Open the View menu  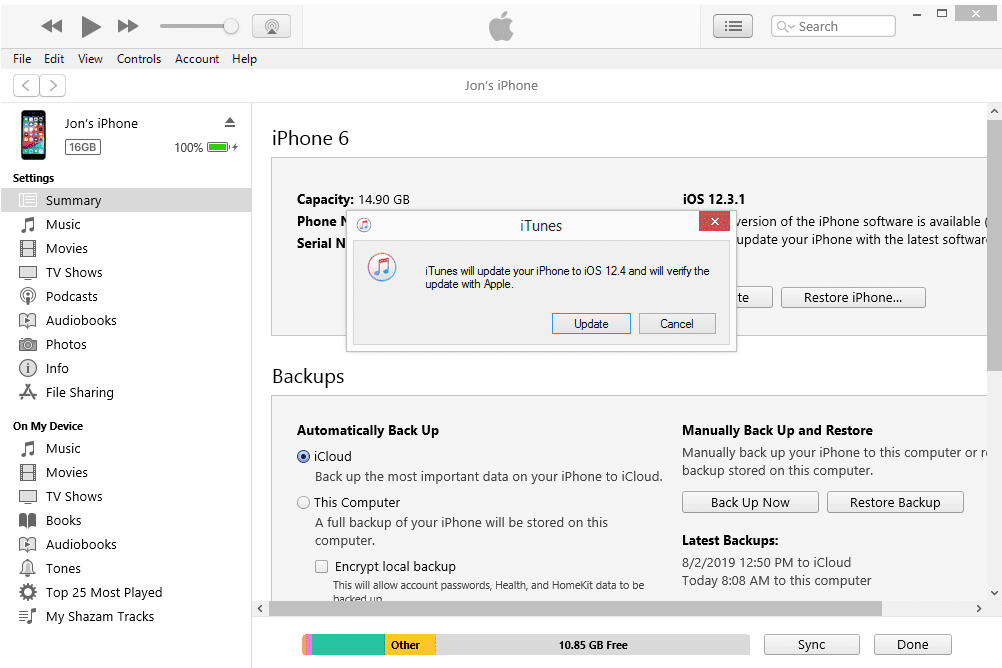point(90,59)
